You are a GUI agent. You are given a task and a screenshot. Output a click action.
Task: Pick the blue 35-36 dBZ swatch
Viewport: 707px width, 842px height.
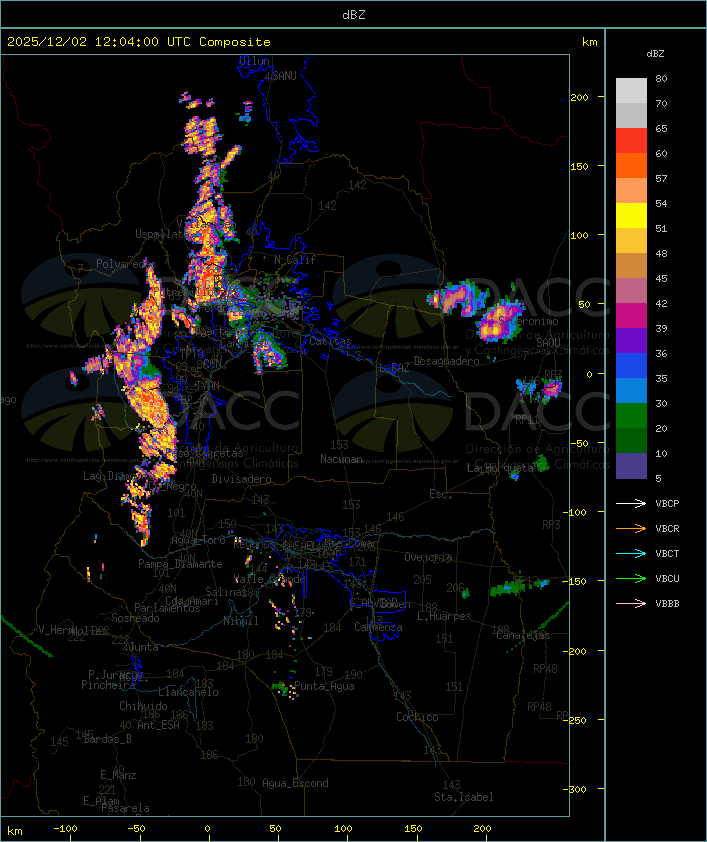(x=631, y=366)
